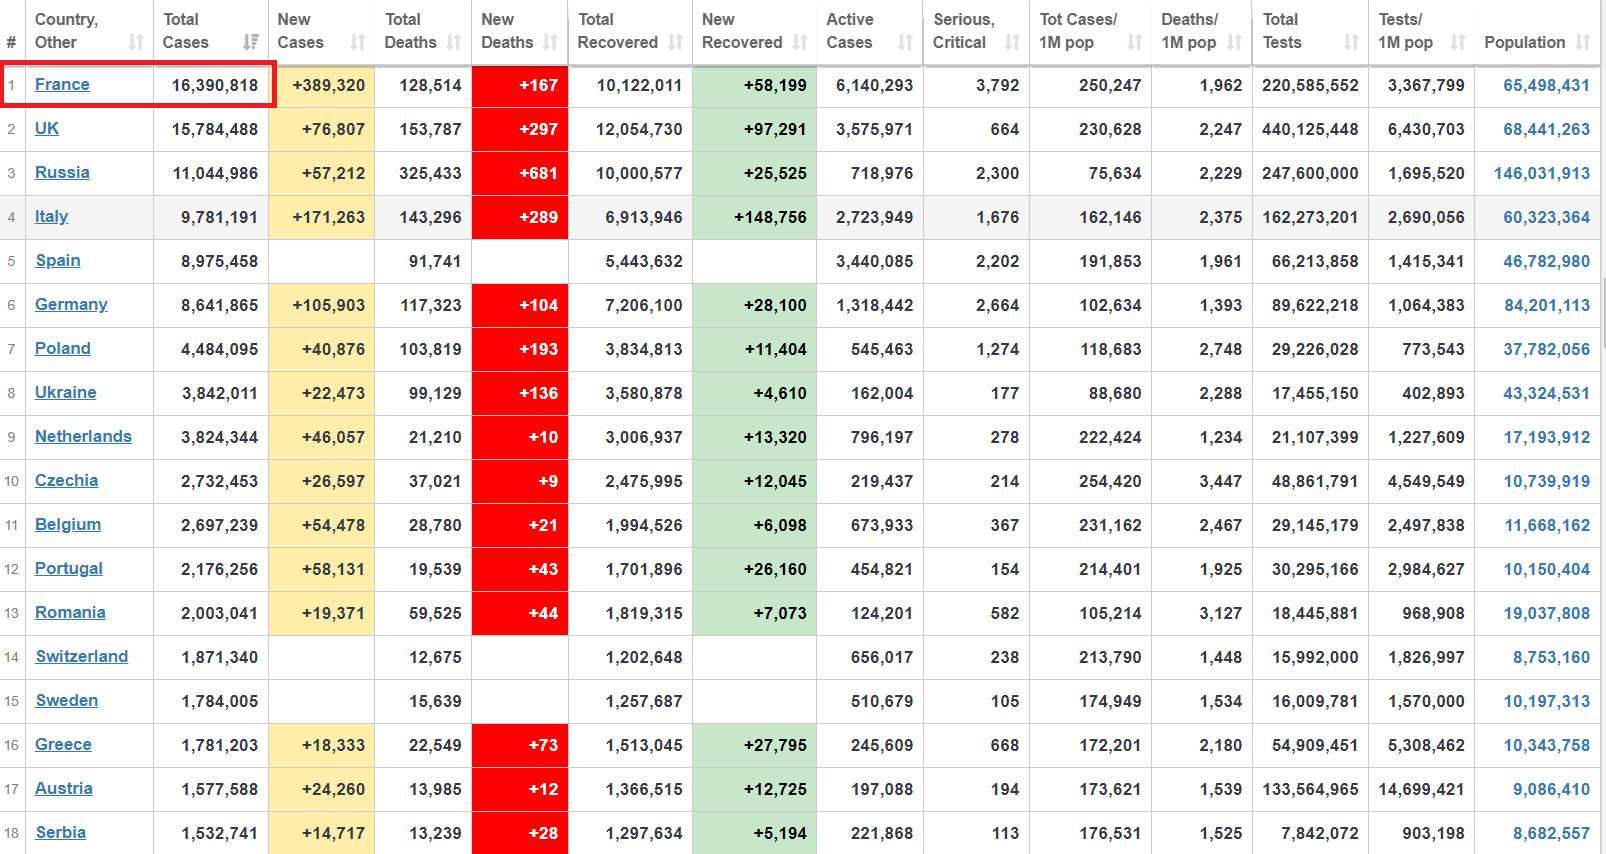Open Switzerland population link 8,753,160
1606x854 pixels.
click(x=1551, y=657)
